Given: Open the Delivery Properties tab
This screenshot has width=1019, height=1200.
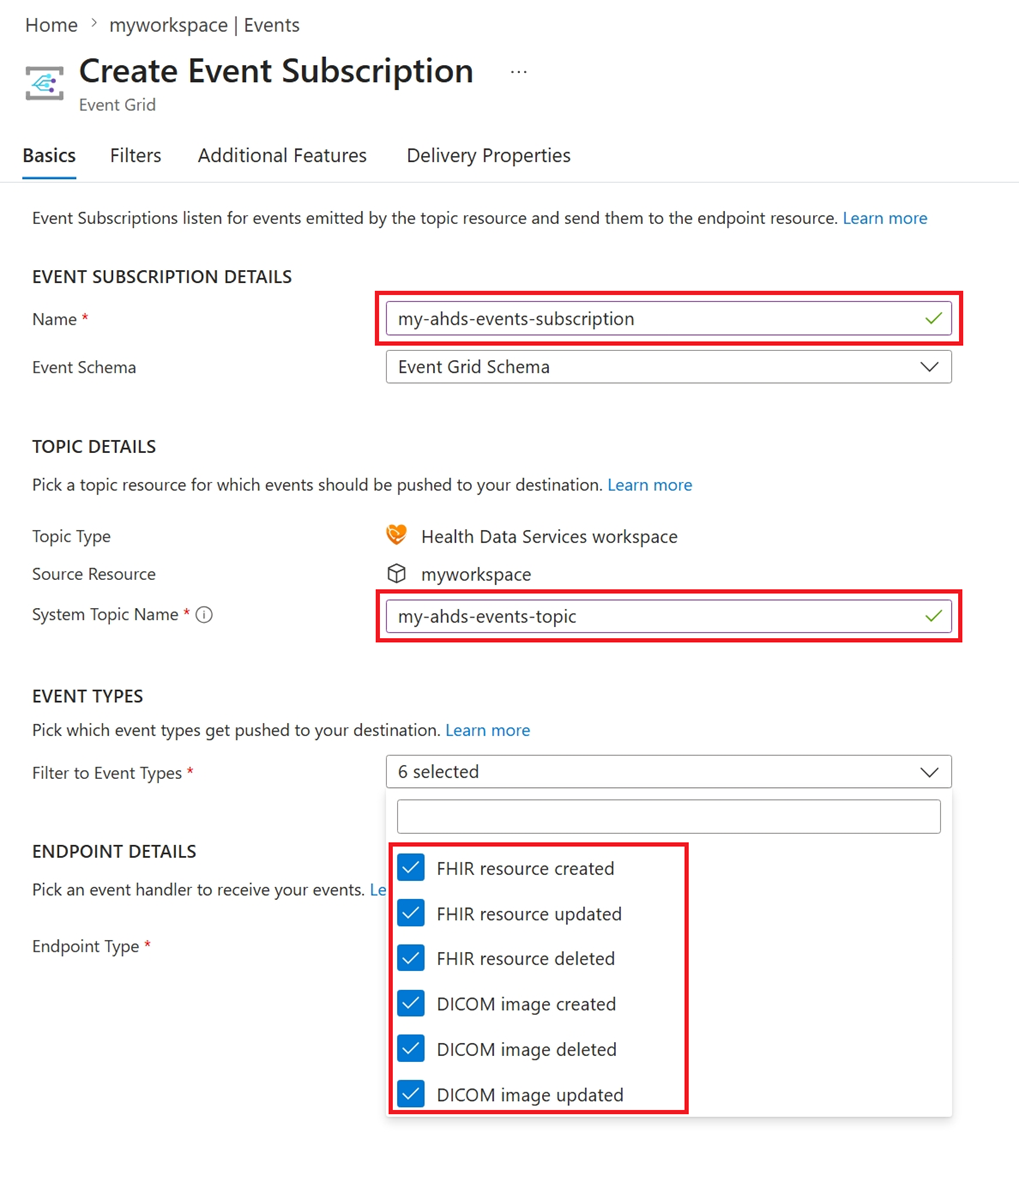Looking at the screenshot, I should click(x=489, y=155).
